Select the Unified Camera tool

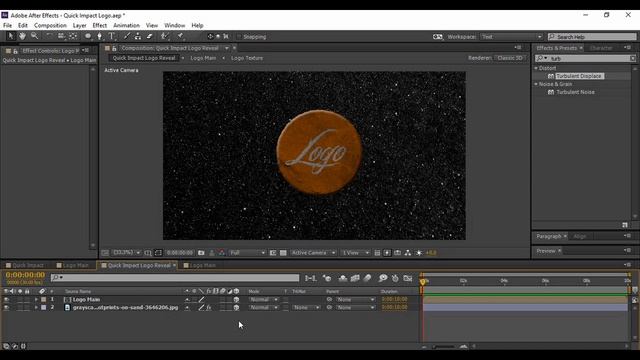(61, 36)
